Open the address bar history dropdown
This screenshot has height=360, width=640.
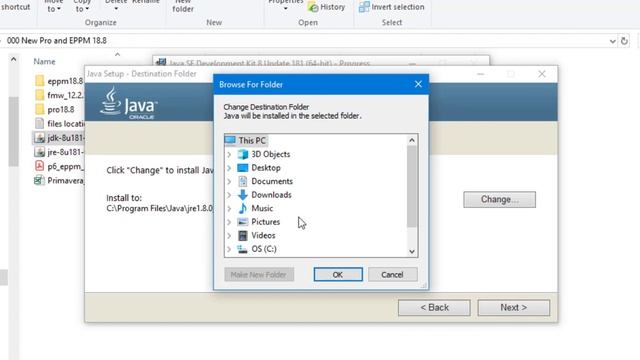pos(613,41)
